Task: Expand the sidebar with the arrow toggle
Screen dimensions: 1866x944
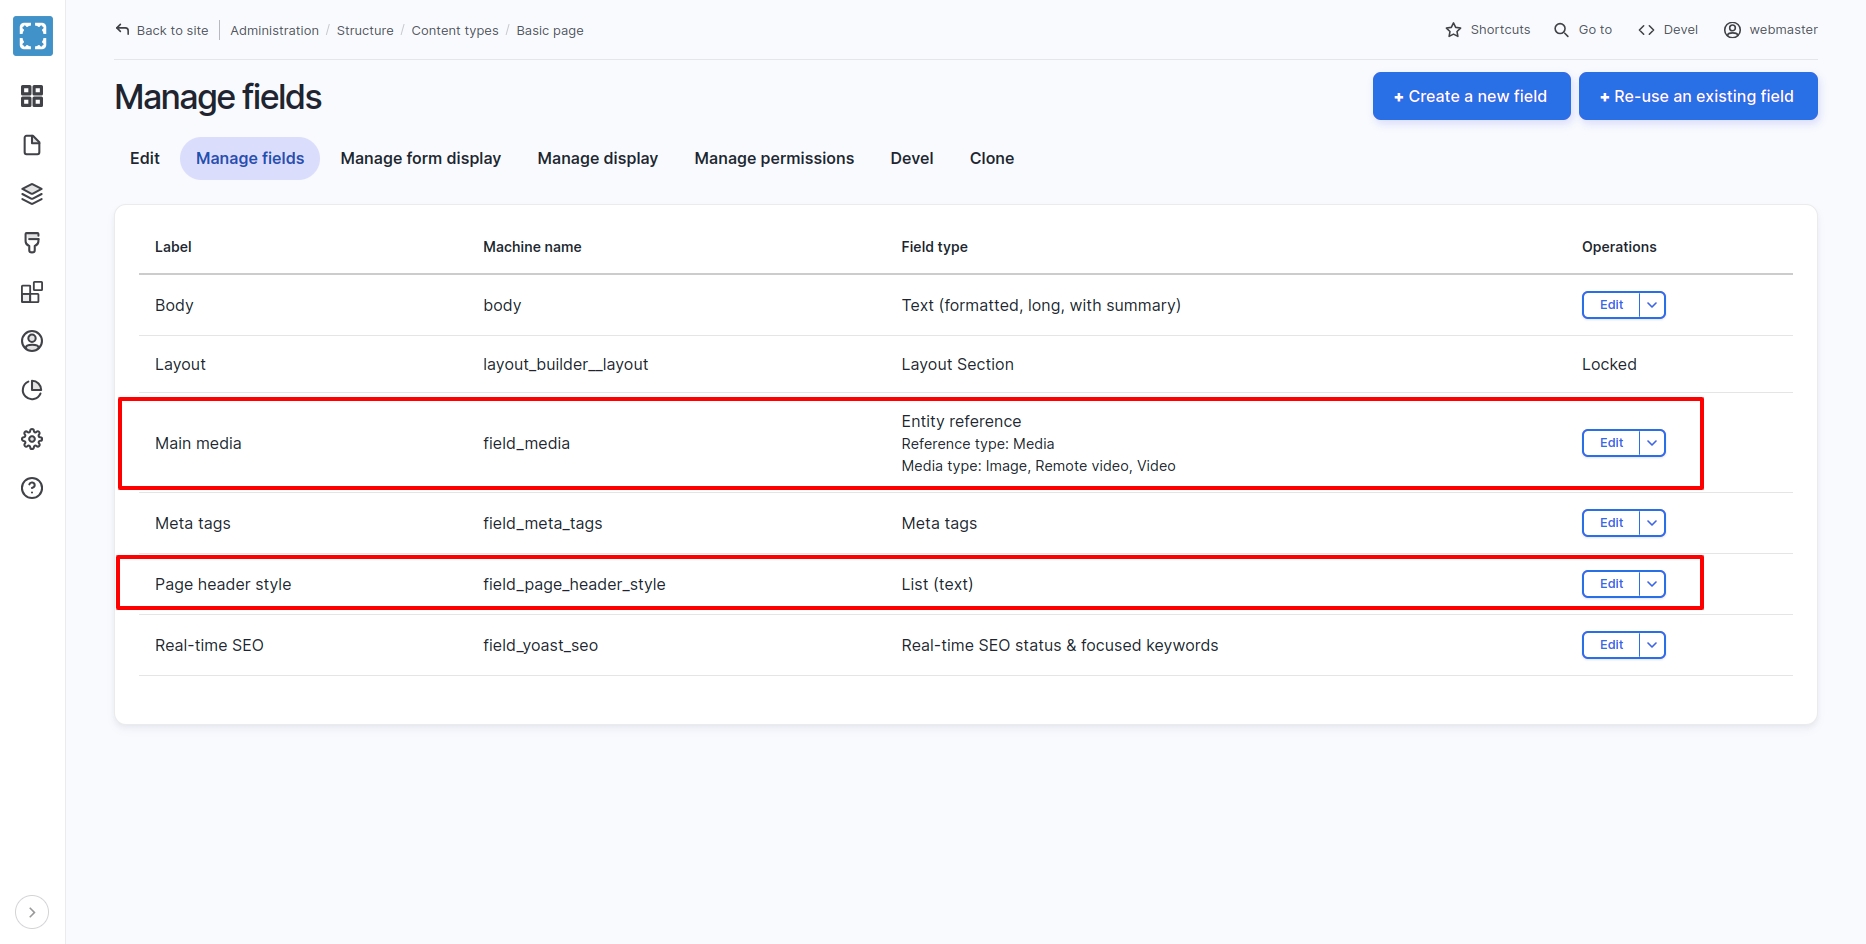Action: [32, 912]
